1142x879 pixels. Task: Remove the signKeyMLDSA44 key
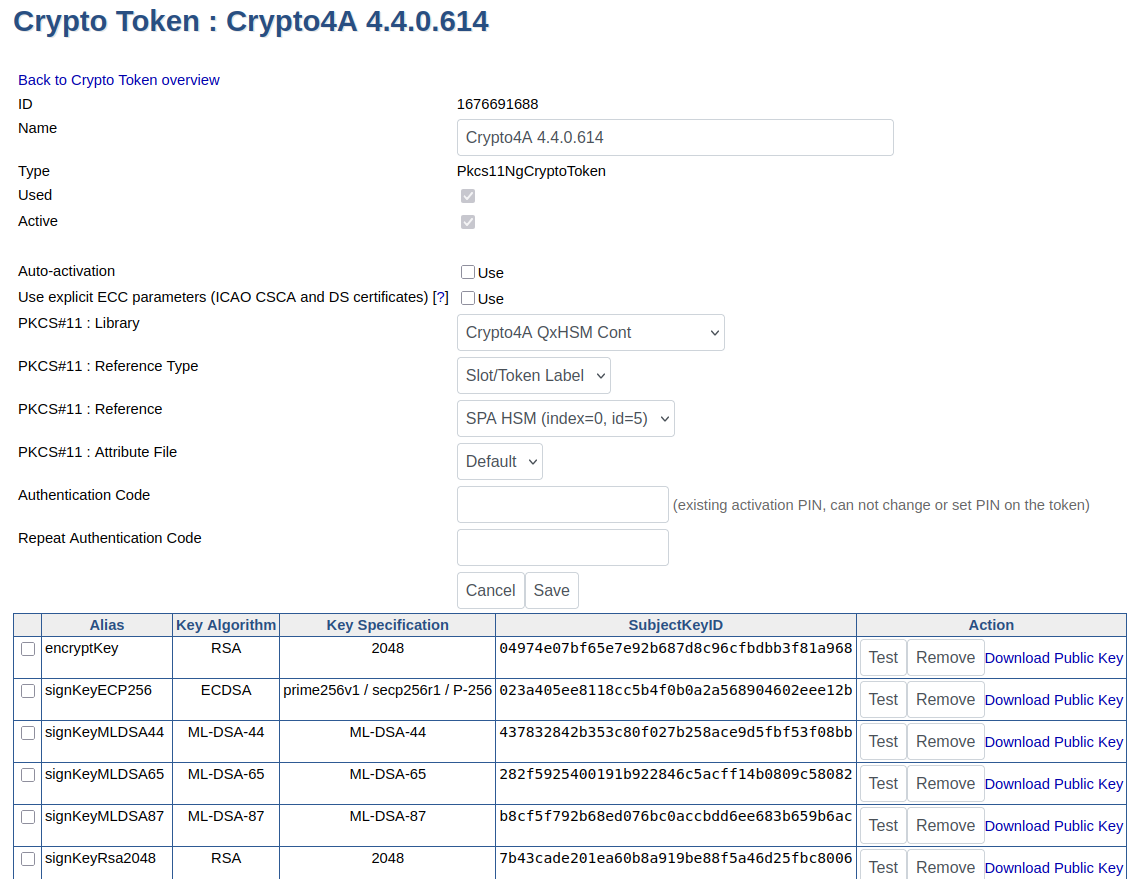[944, 741]
